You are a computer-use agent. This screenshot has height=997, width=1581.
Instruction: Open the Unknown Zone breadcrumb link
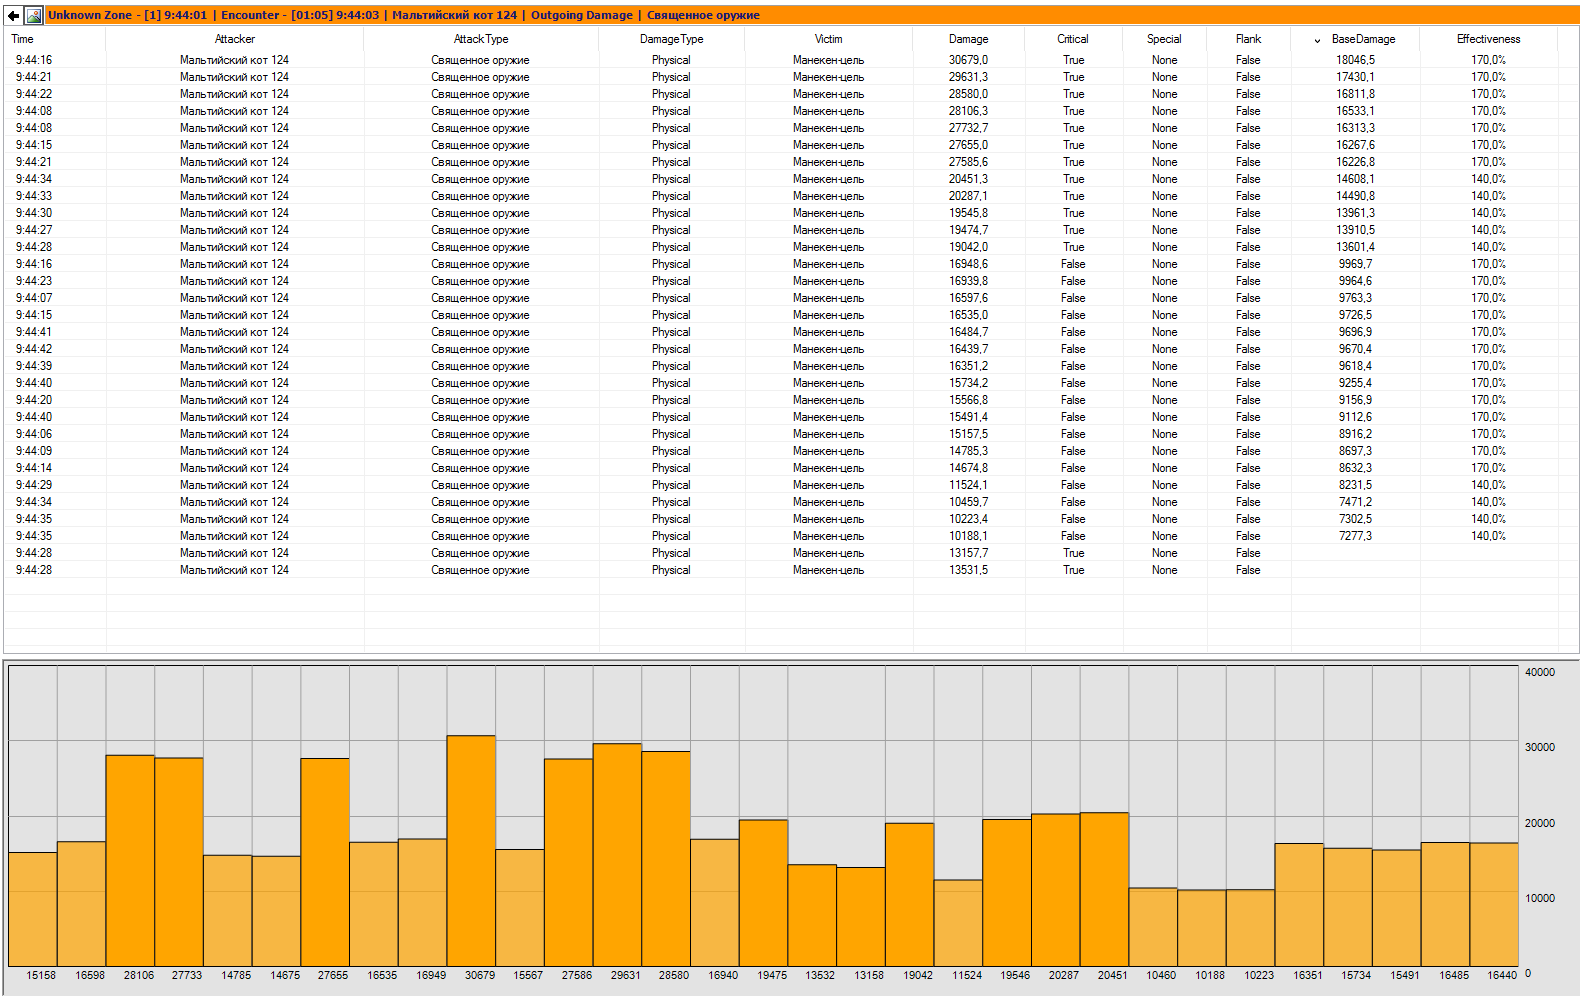127,15
